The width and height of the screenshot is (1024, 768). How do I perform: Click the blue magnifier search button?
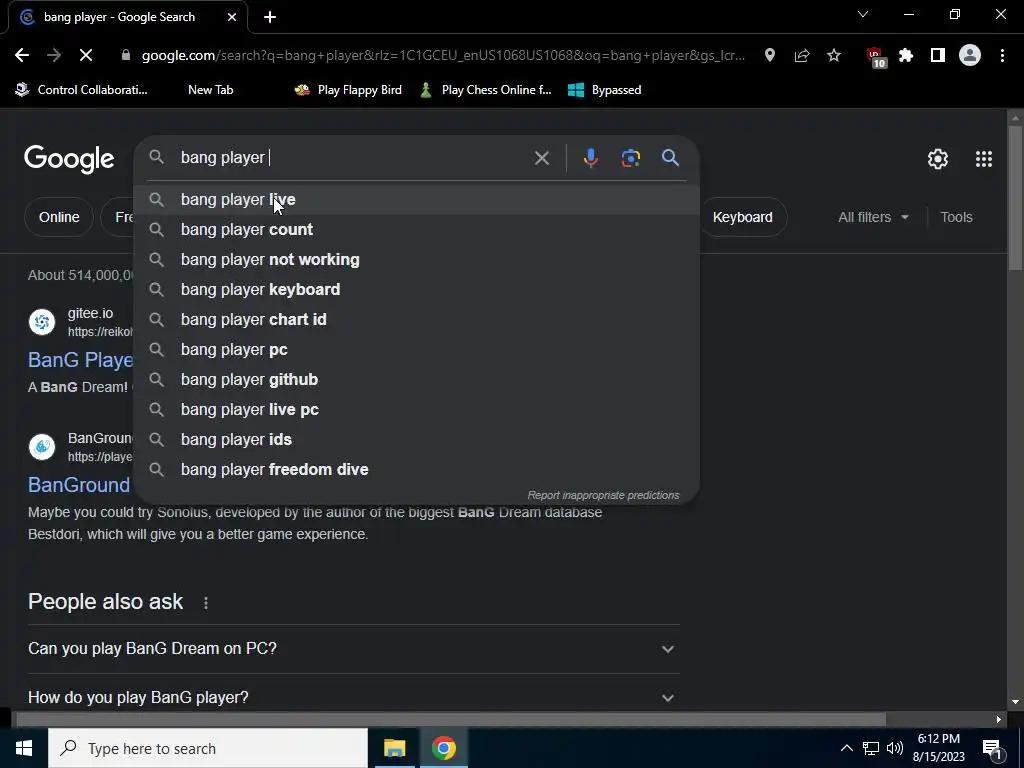click(671, 157)
